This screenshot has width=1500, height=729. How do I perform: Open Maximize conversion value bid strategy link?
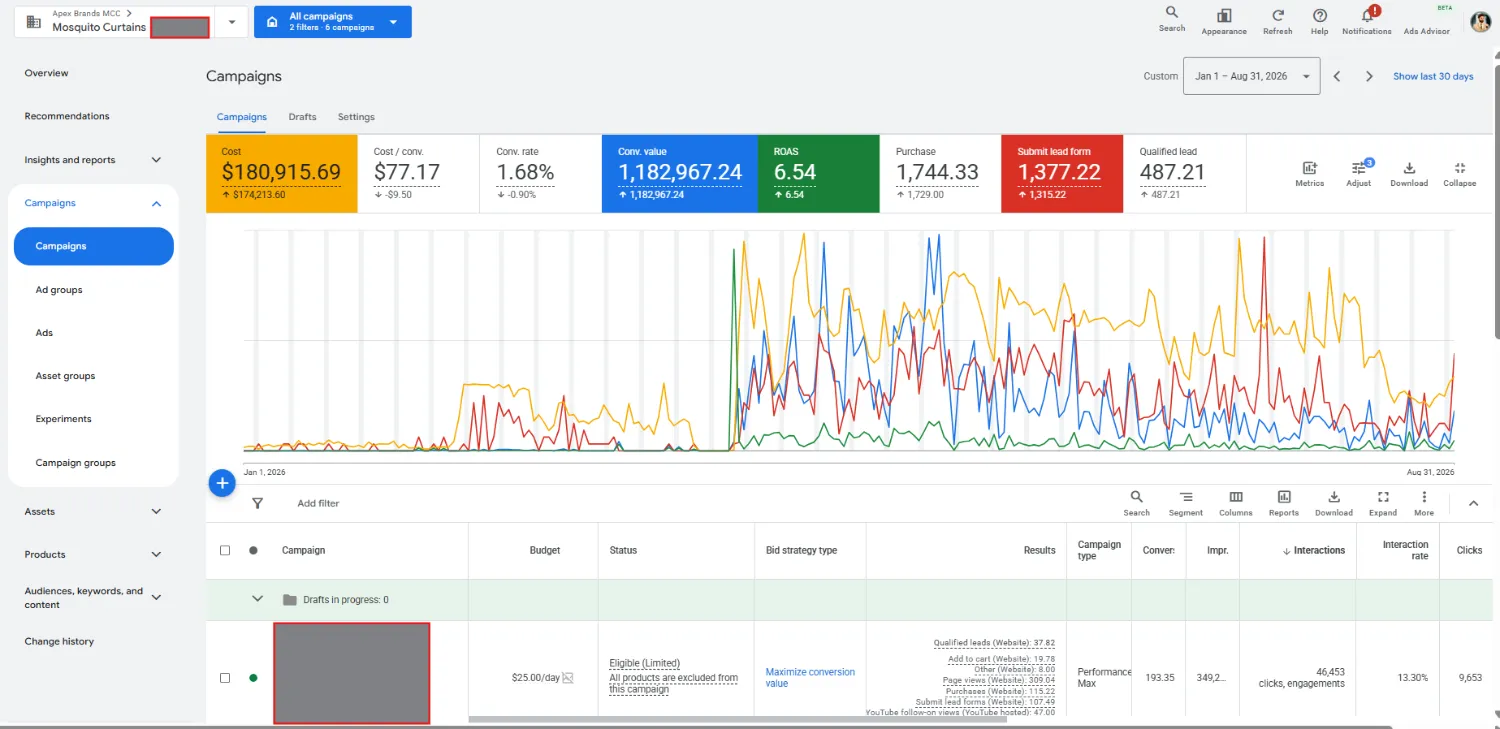[x=810, y=678]
